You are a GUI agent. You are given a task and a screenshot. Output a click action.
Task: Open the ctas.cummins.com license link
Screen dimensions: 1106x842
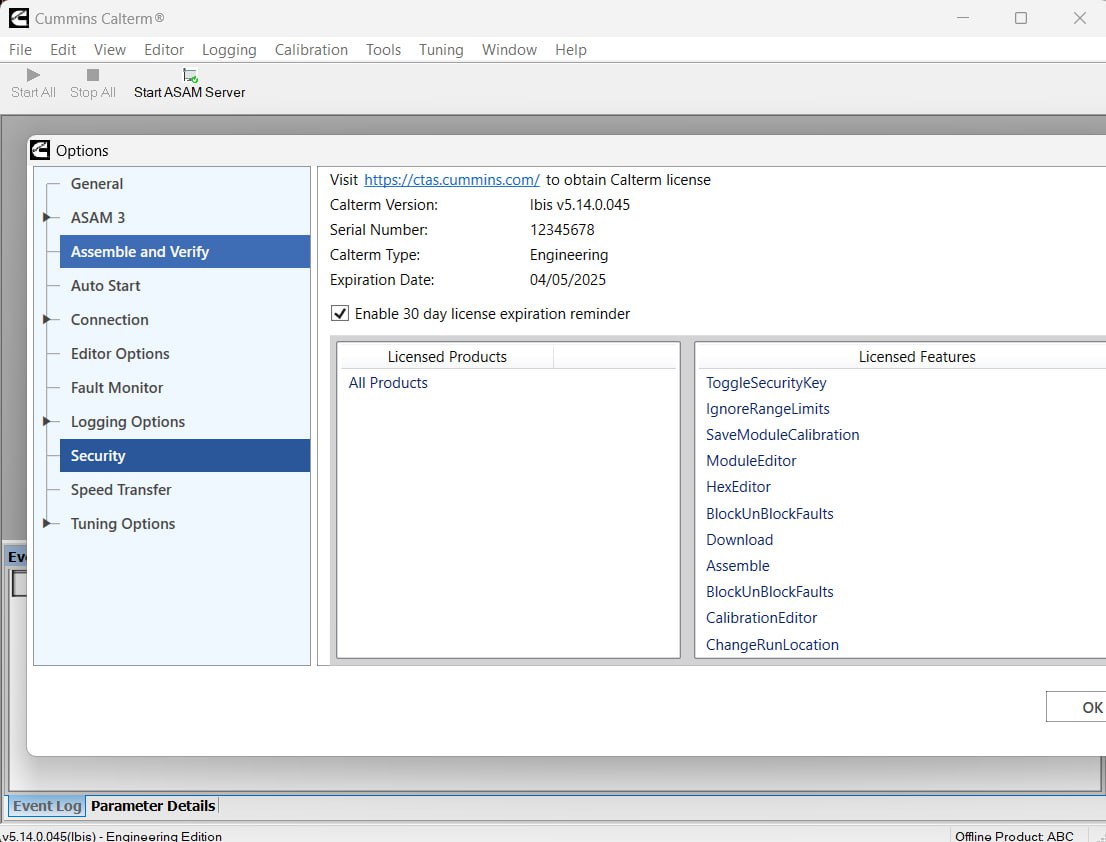click(x=451, y=180)
